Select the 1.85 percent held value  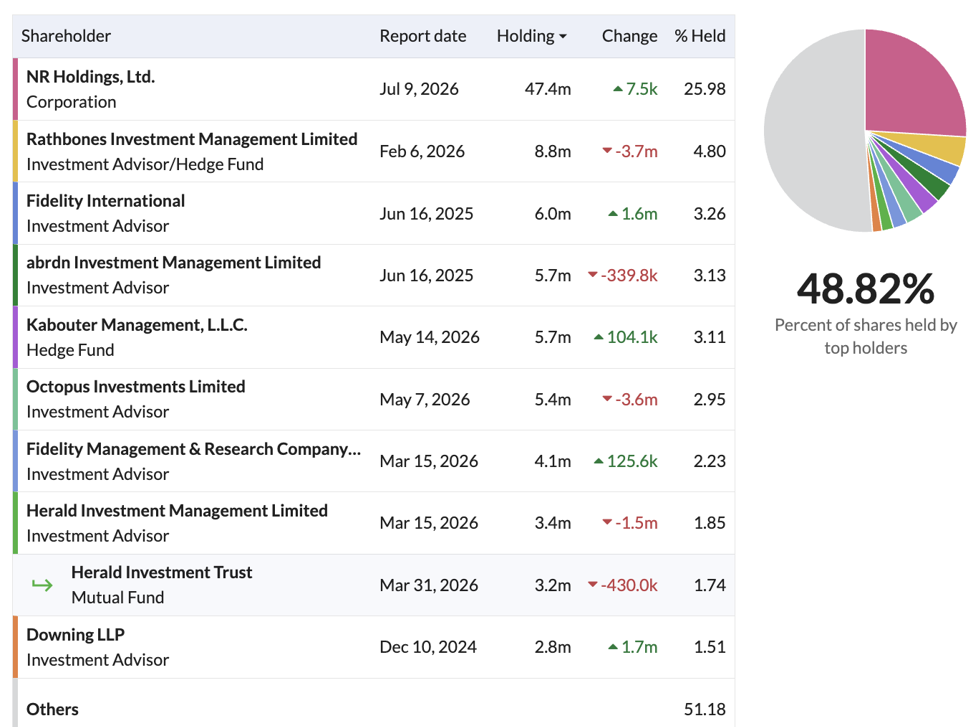point(709,523)
